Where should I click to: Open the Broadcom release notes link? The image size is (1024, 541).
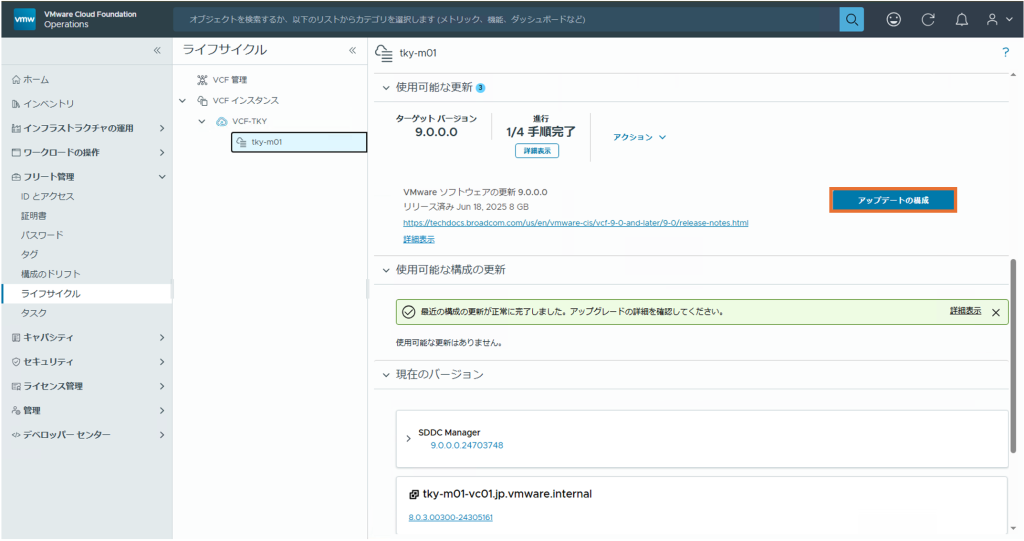coord(575,223)
